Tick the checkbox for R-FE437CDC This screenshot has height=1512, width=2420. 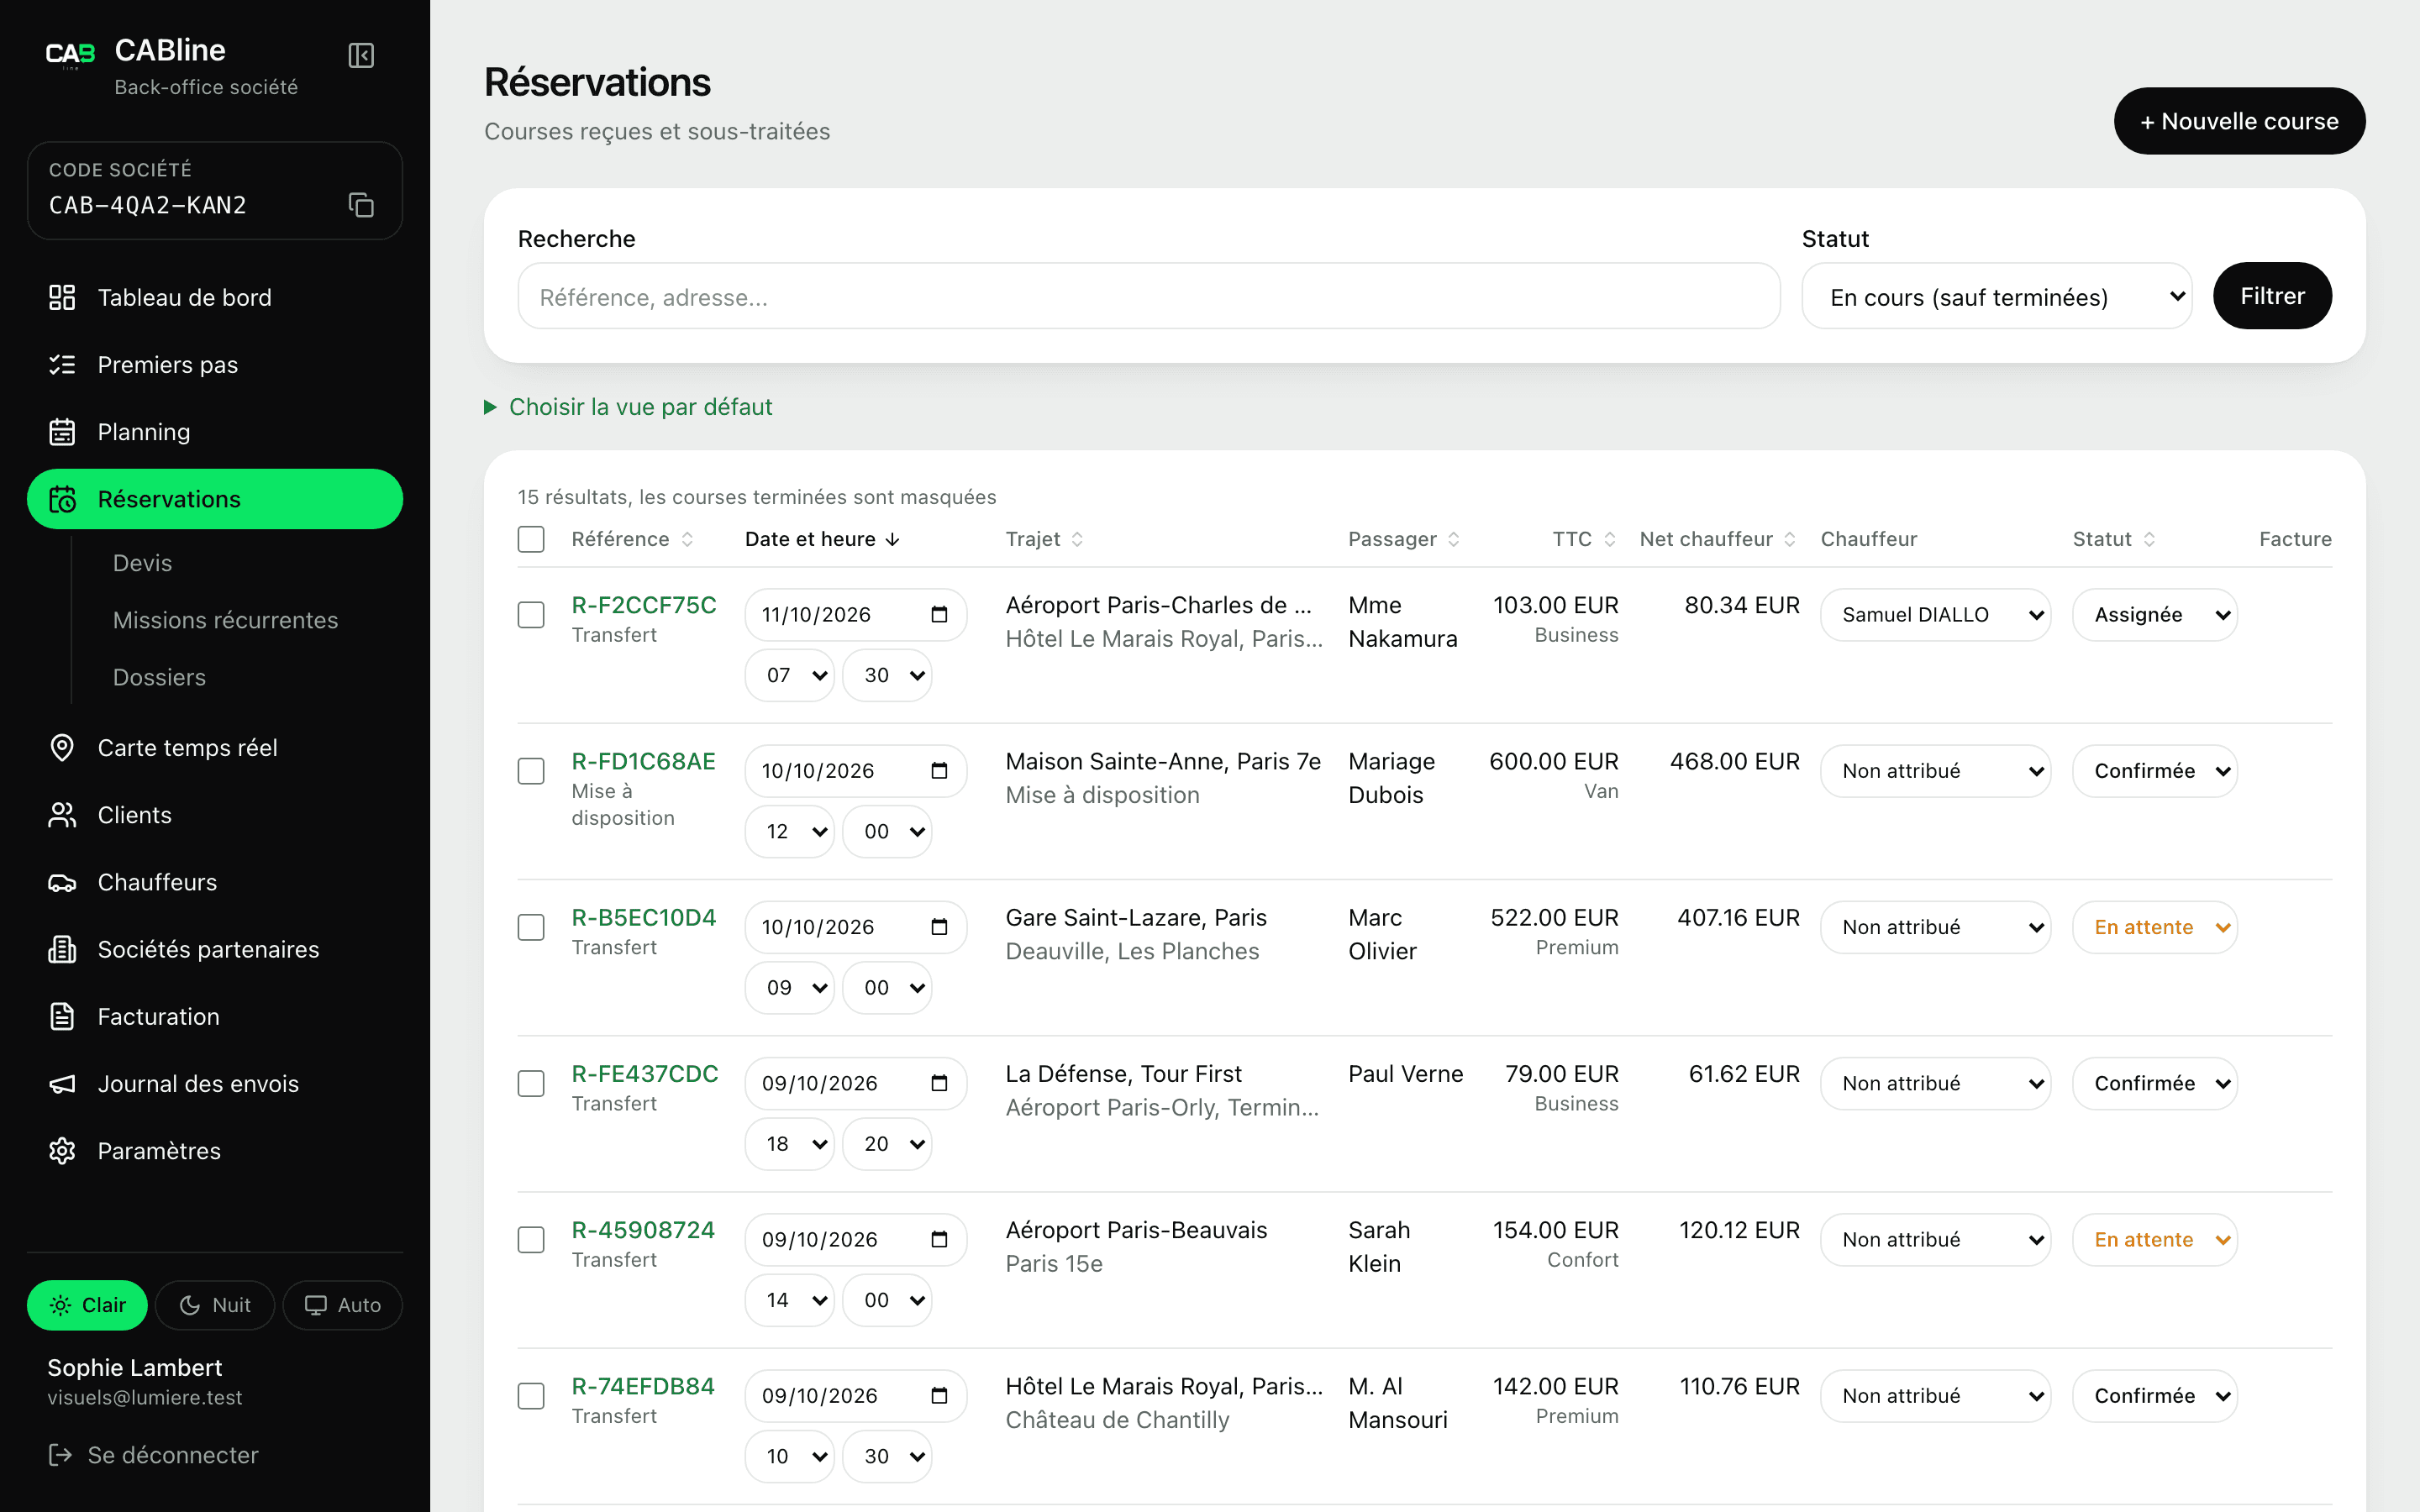click(x=531, y=1083)
